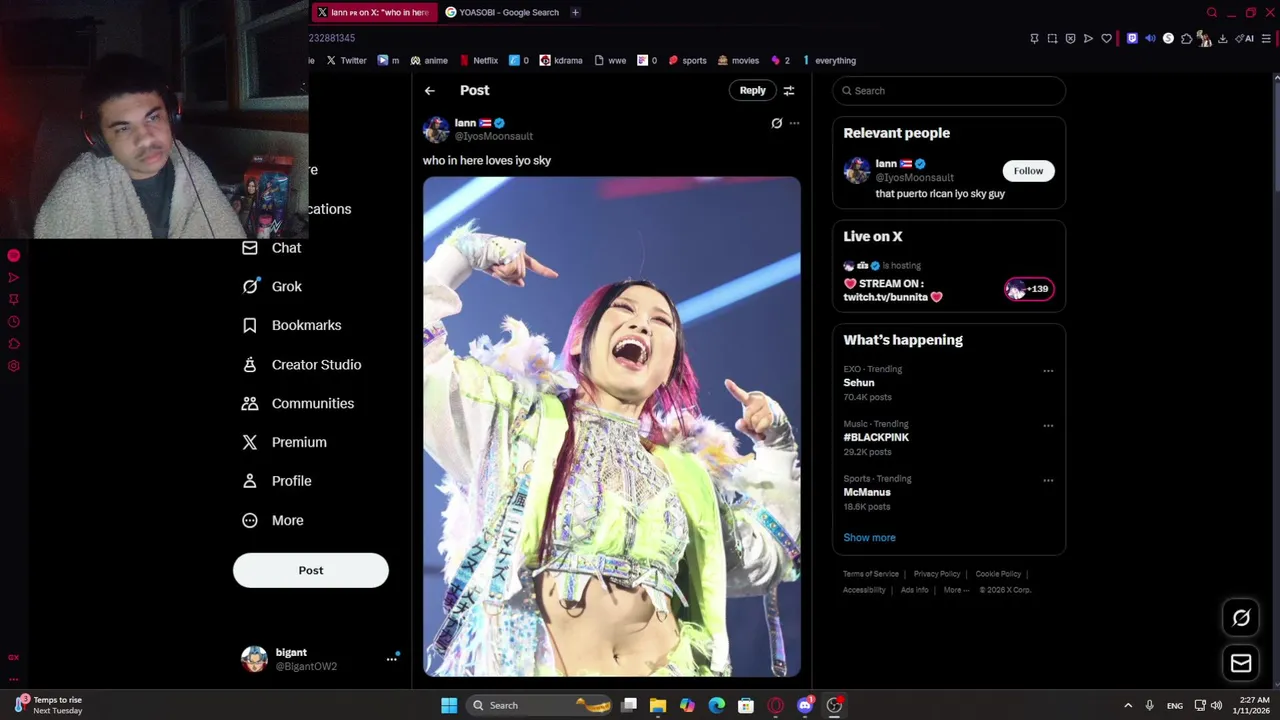The image size is (1280, 720).
Task: Open the Windows Start button
Action: pyautogui.click(x=449, y=706)
